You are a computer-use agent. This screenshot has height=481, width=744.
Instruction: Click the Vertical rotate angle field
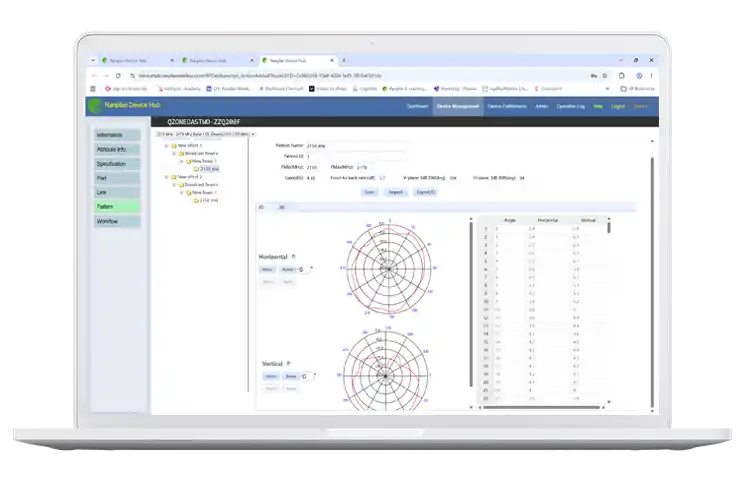tap(307, 376)
